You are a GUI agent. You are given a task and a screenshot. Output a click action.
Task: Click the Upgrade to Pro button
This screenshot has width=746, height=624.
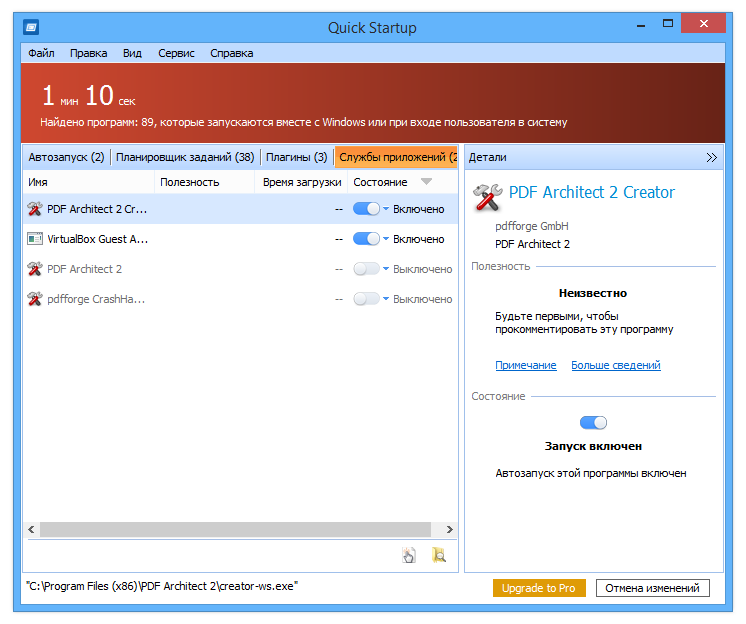coord(539,588)
